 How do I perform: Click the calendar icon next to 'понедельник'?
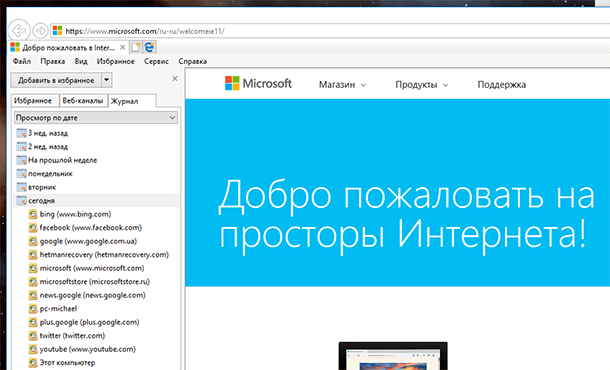click(x=21, y=174)
